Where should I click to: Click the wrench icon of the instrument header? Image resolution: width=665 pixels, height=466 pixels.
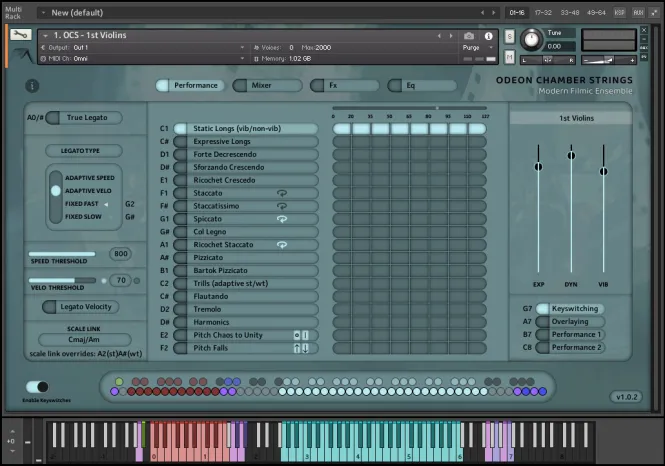pos(20,35)
